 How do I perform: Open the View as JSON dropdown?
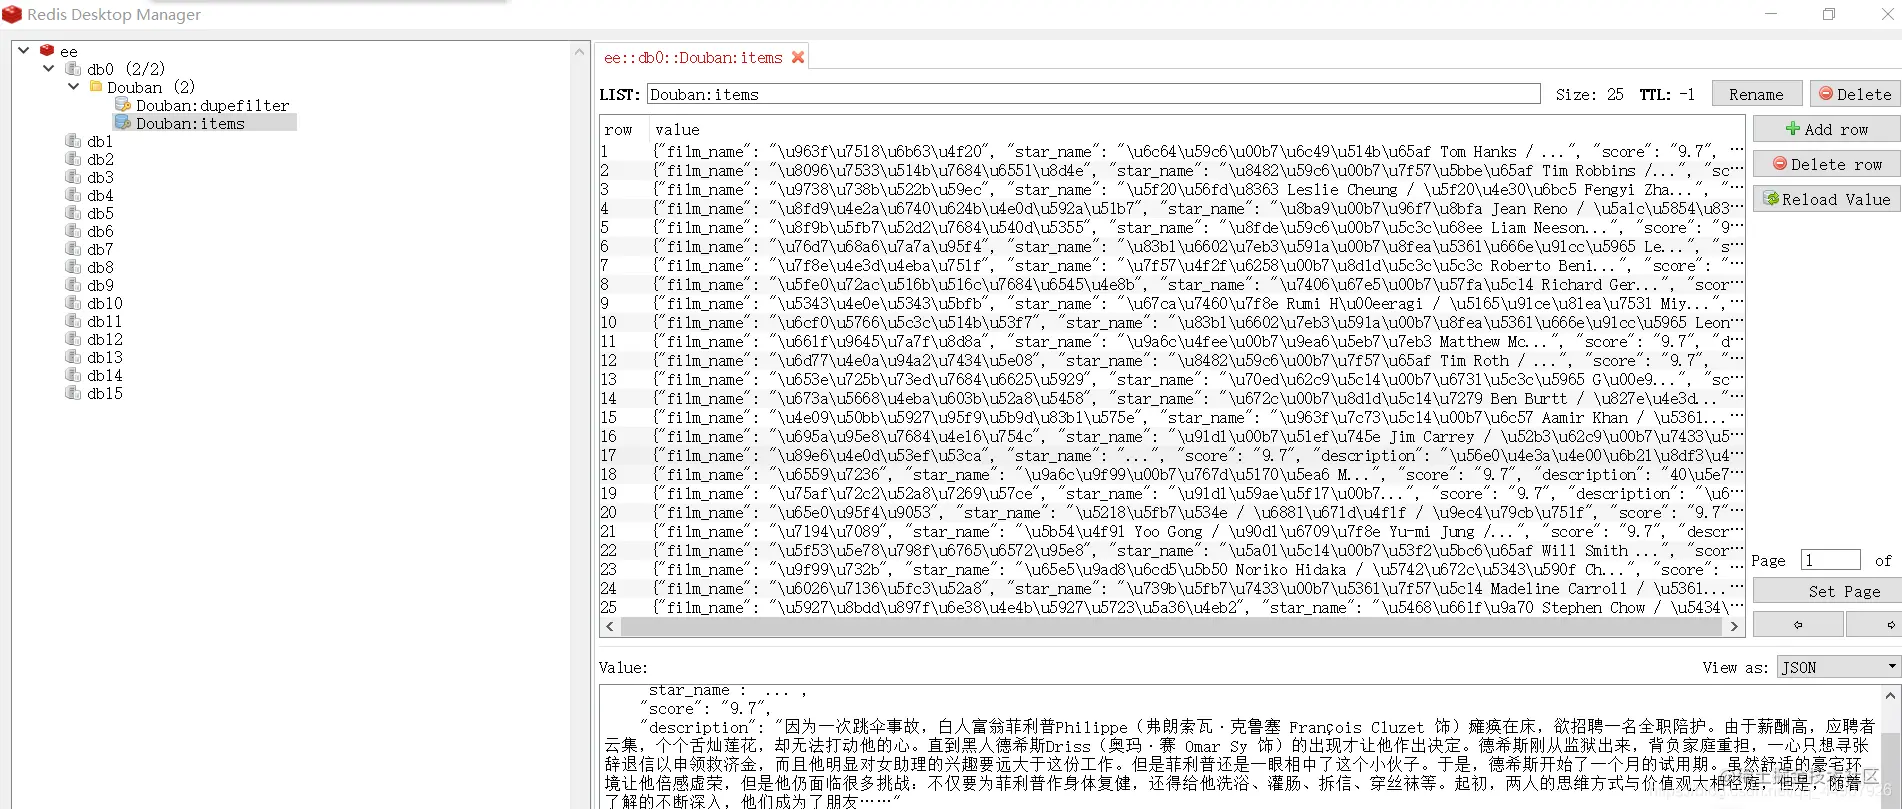pyautogui.click(x=1838, y=667)
